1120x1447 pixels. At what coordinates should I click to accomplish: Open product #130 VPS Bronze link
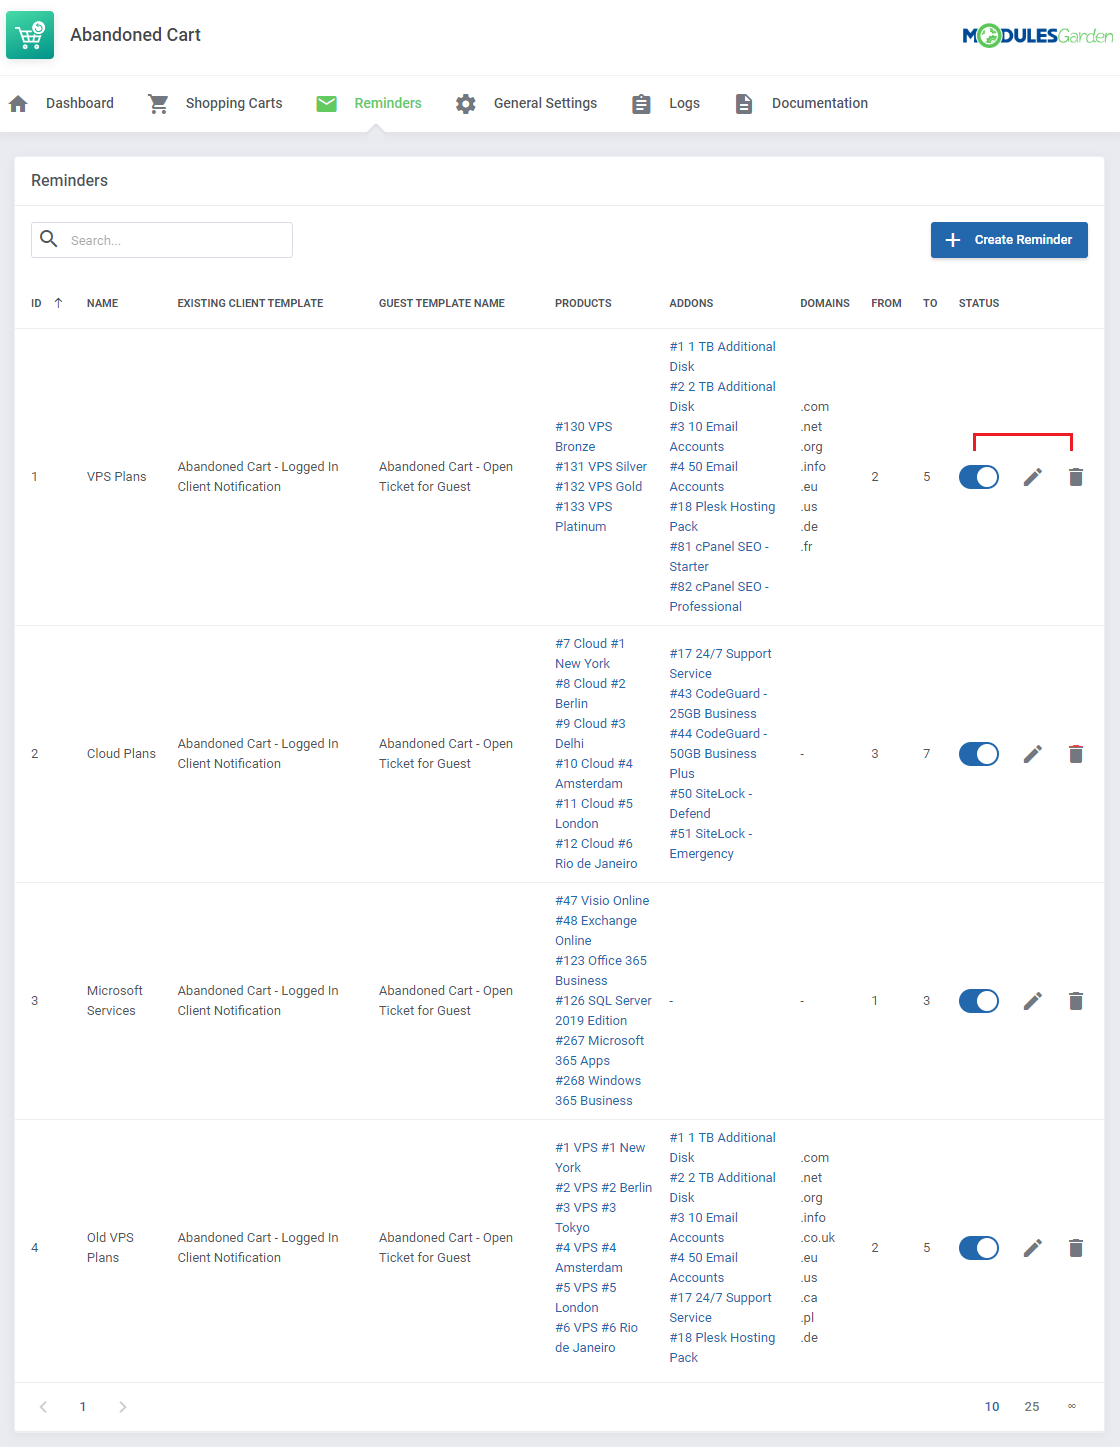tap(584, 437)
